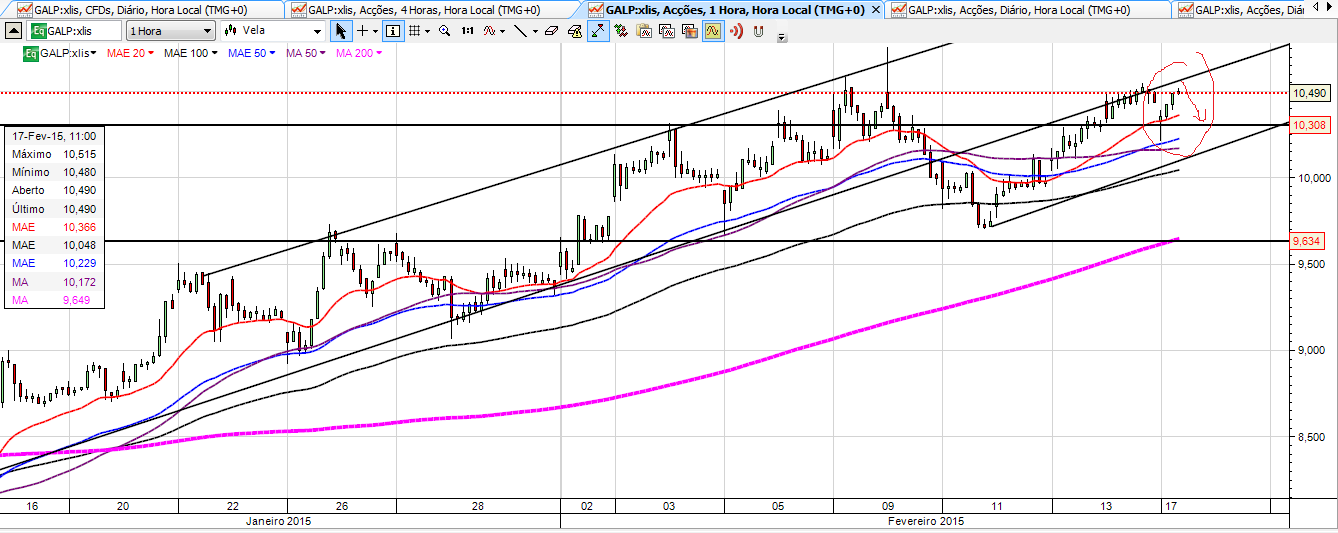The width and height of the screenshot is (1338, 533).
Task: Click the Aberto 10,490 row in data box
Action: pyautogui.click(x=55, y=190)
